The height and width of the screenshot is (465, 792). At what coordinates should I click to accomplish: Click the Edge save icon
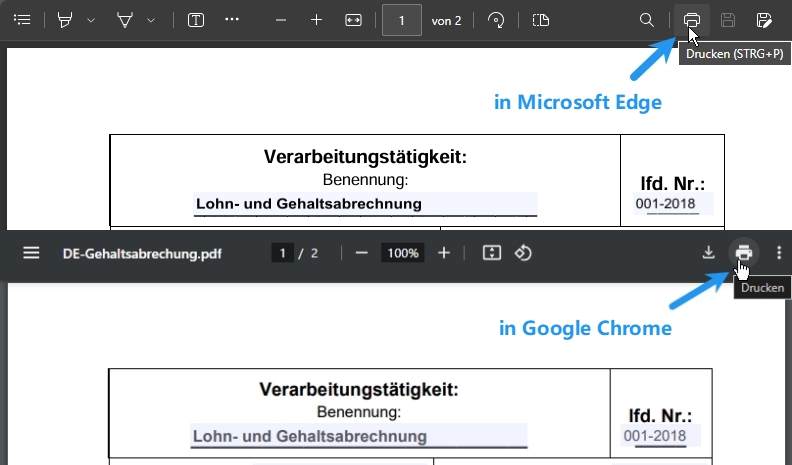point(728,20)
